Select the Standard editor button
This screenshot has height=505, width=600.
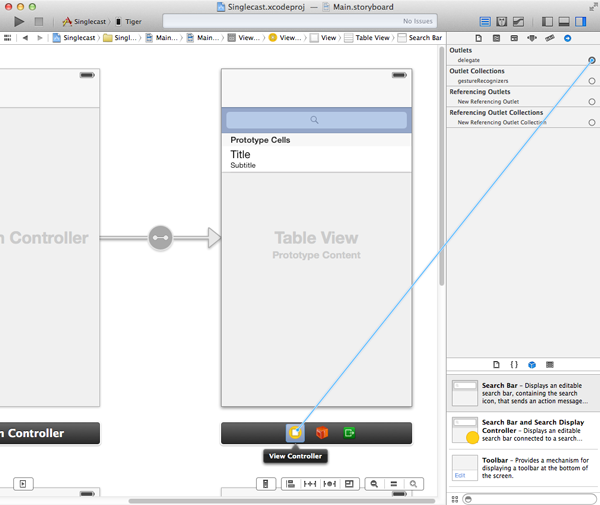point(485,22)
